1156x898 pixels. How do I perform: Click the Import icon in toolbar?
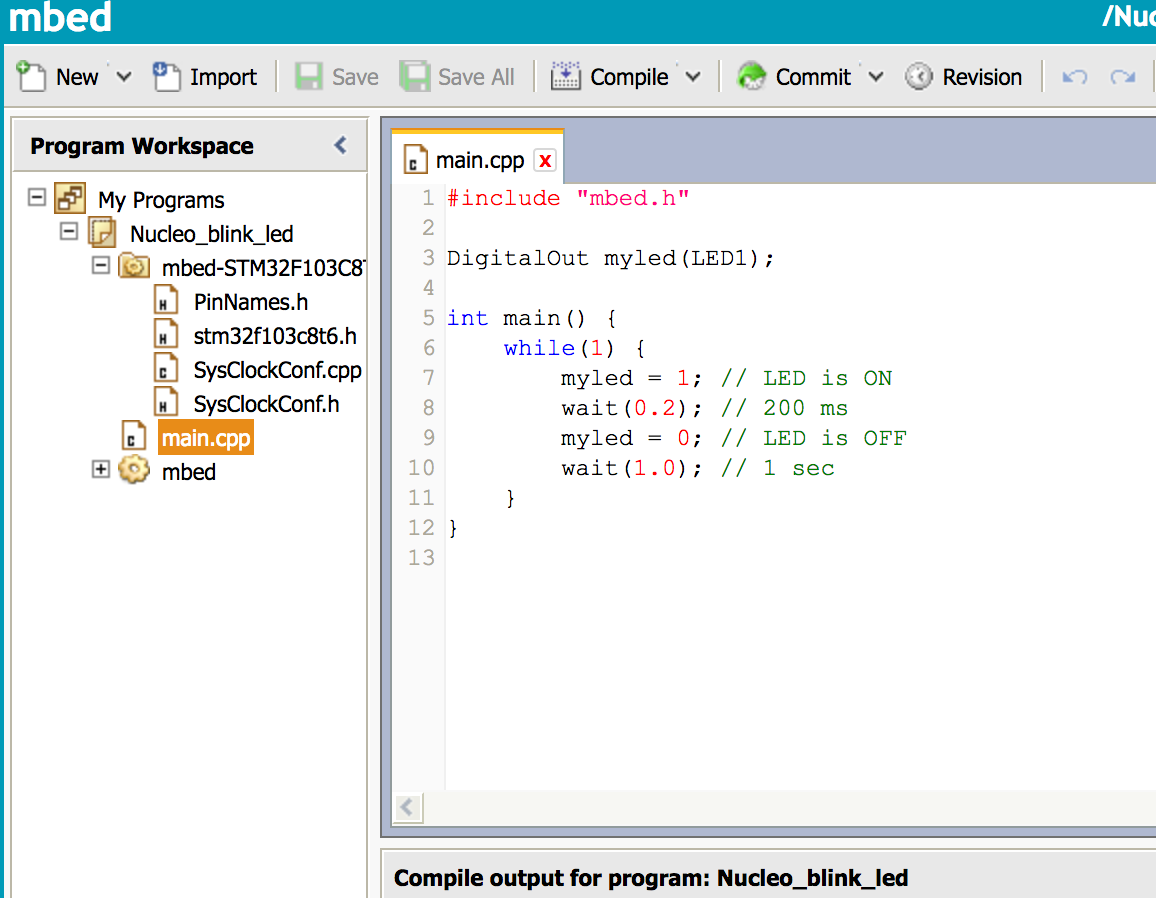click(166, 75)
